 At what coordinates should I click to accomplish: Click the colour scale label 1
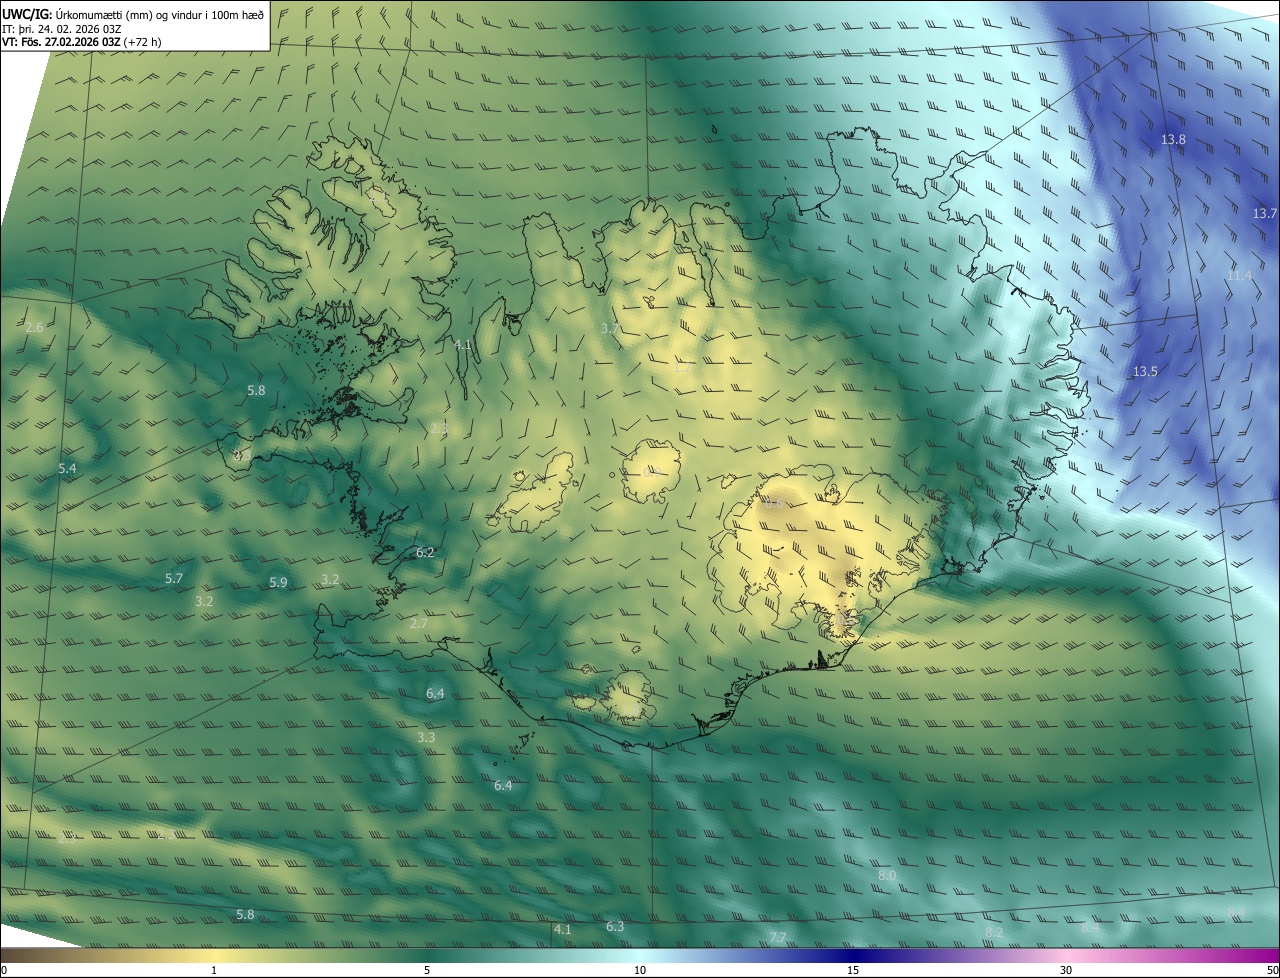point(214,970)
